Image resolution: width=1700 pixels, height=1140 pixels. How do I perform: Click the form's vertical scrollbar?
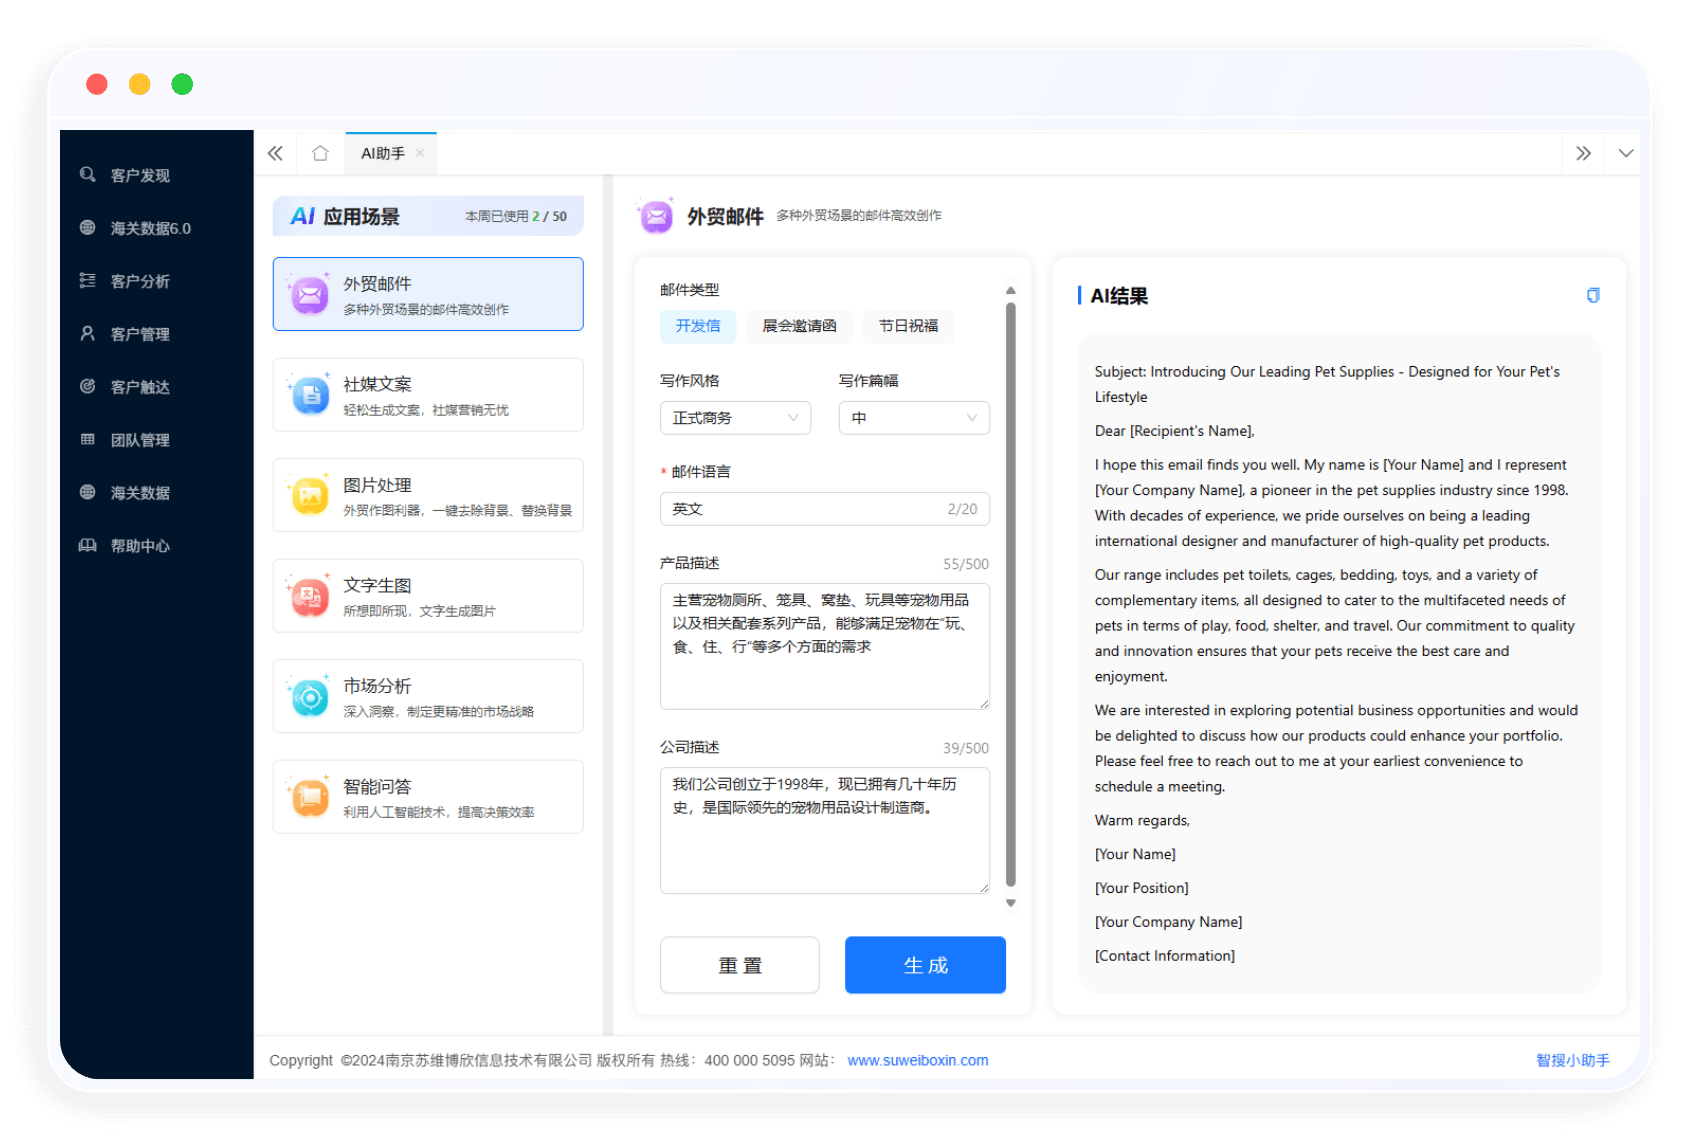1011,595
